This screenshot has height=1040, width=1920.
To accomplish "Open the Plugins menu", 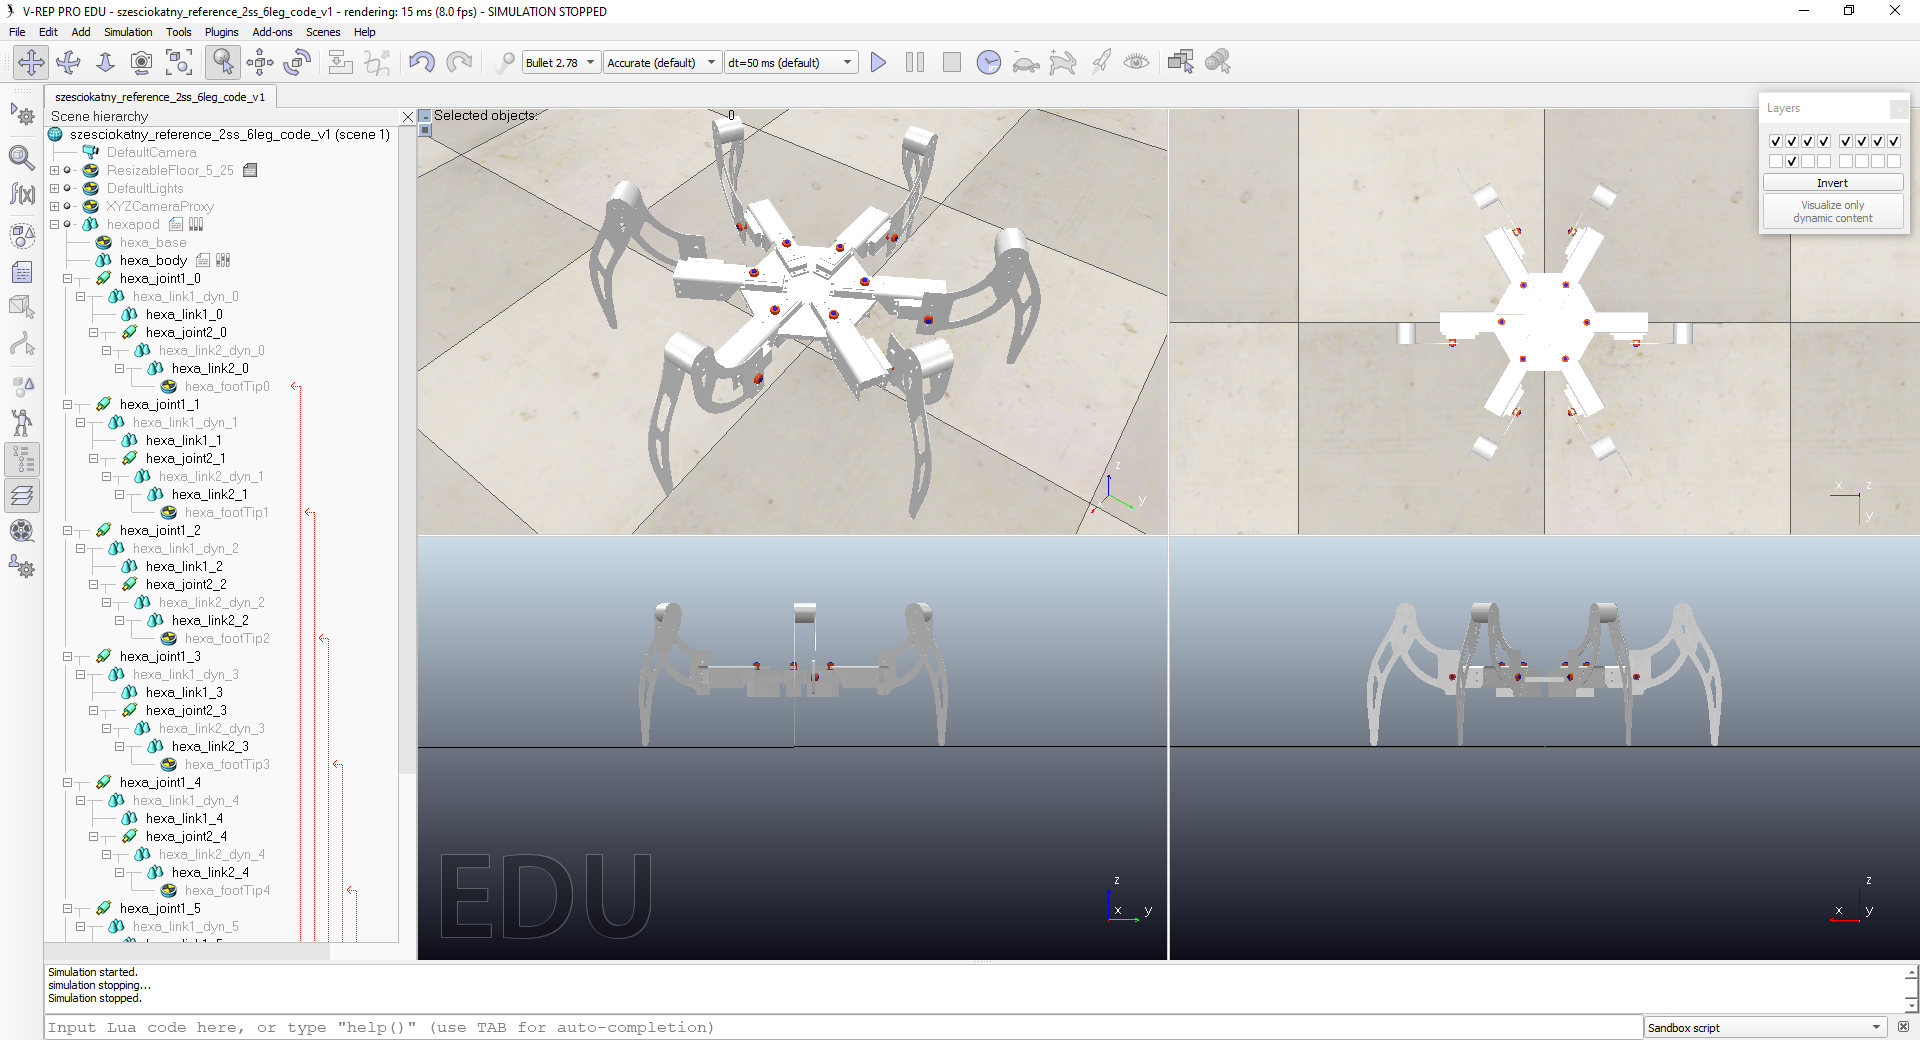I will [221, 32].
